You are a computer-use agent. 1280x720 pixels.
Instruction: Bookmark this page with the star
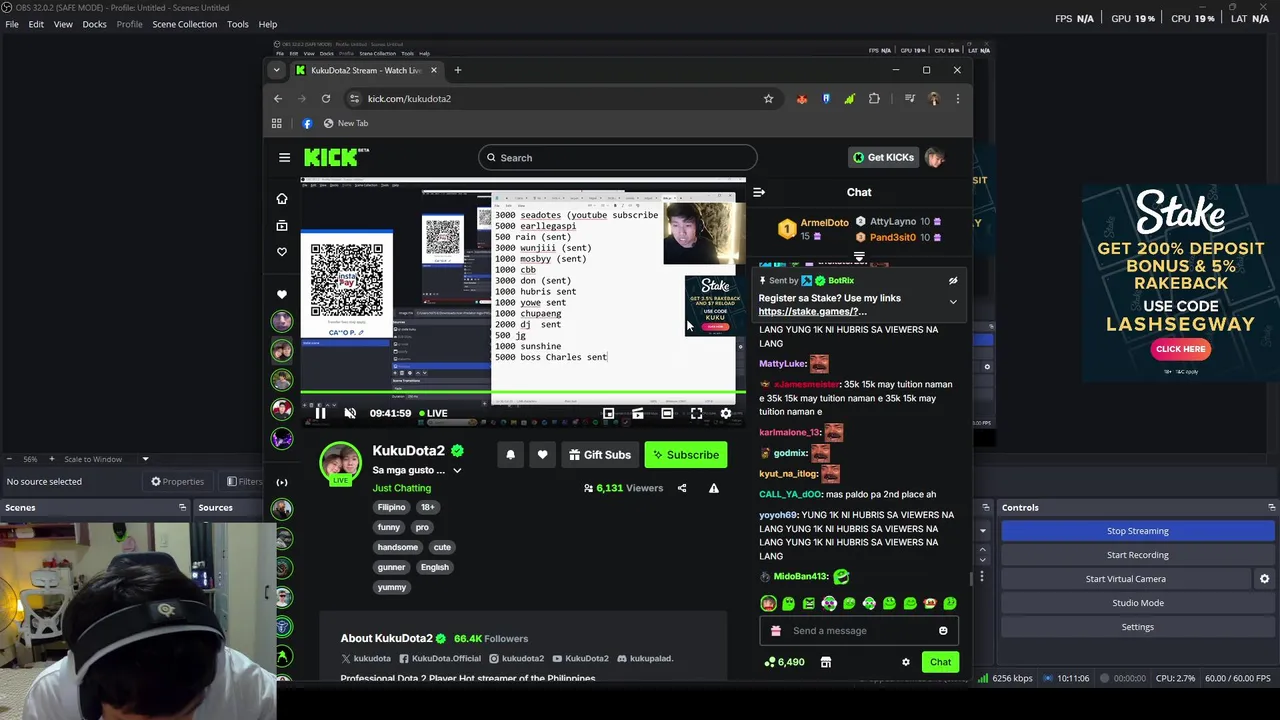point(768,98)
